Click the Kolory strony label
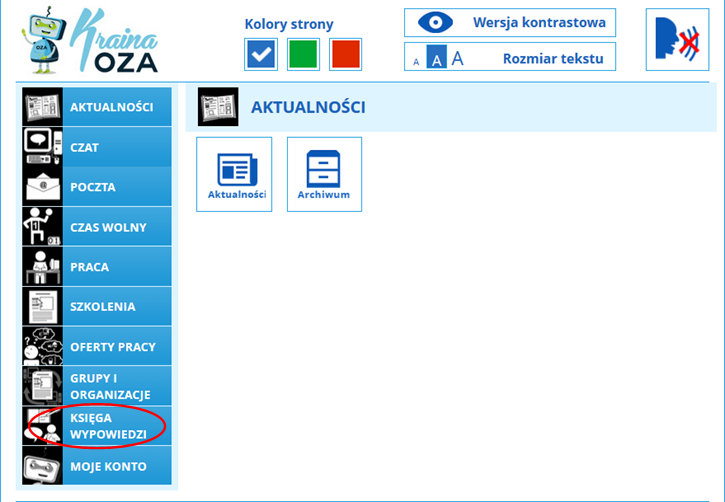 point(289,24)
